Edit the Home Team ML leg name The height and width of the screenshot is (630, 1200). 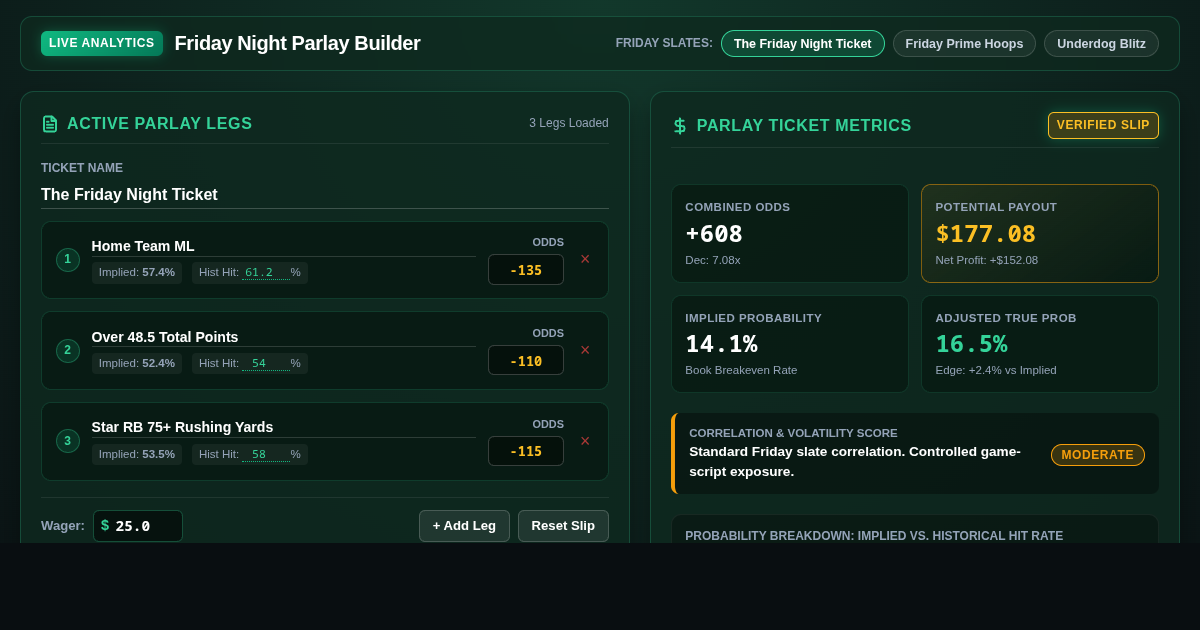284,246
